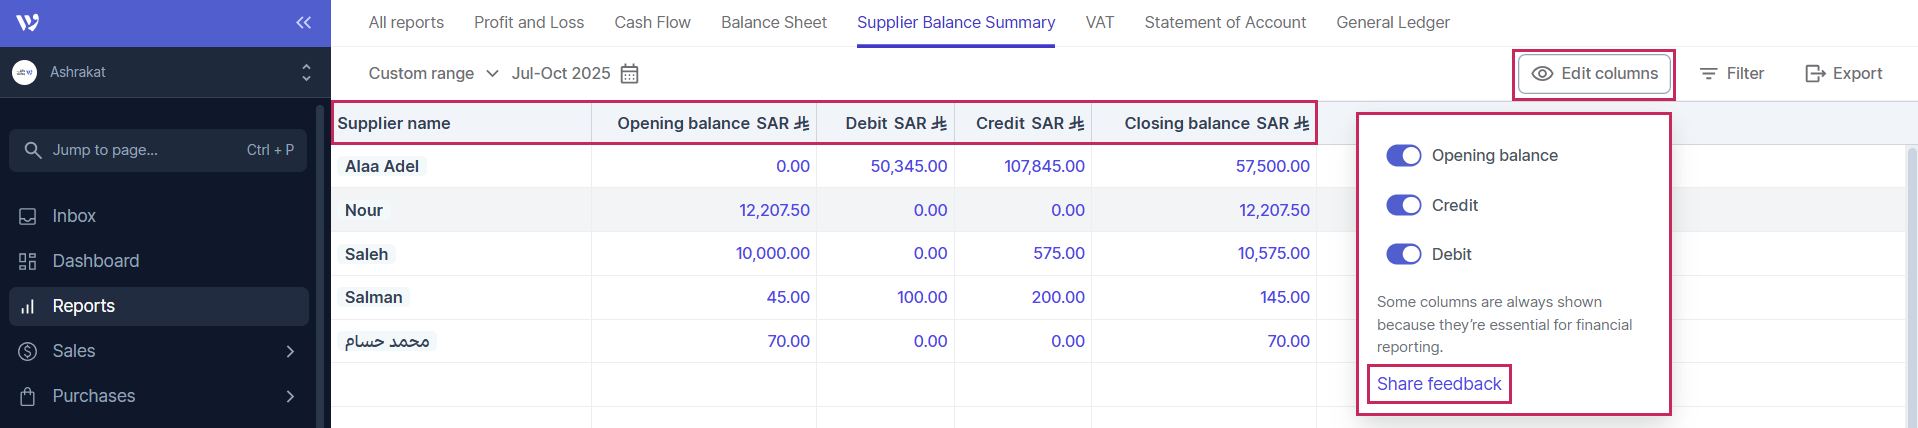
Task: Switch off the Debit column toggle
Action: (x=1403, y=254)
